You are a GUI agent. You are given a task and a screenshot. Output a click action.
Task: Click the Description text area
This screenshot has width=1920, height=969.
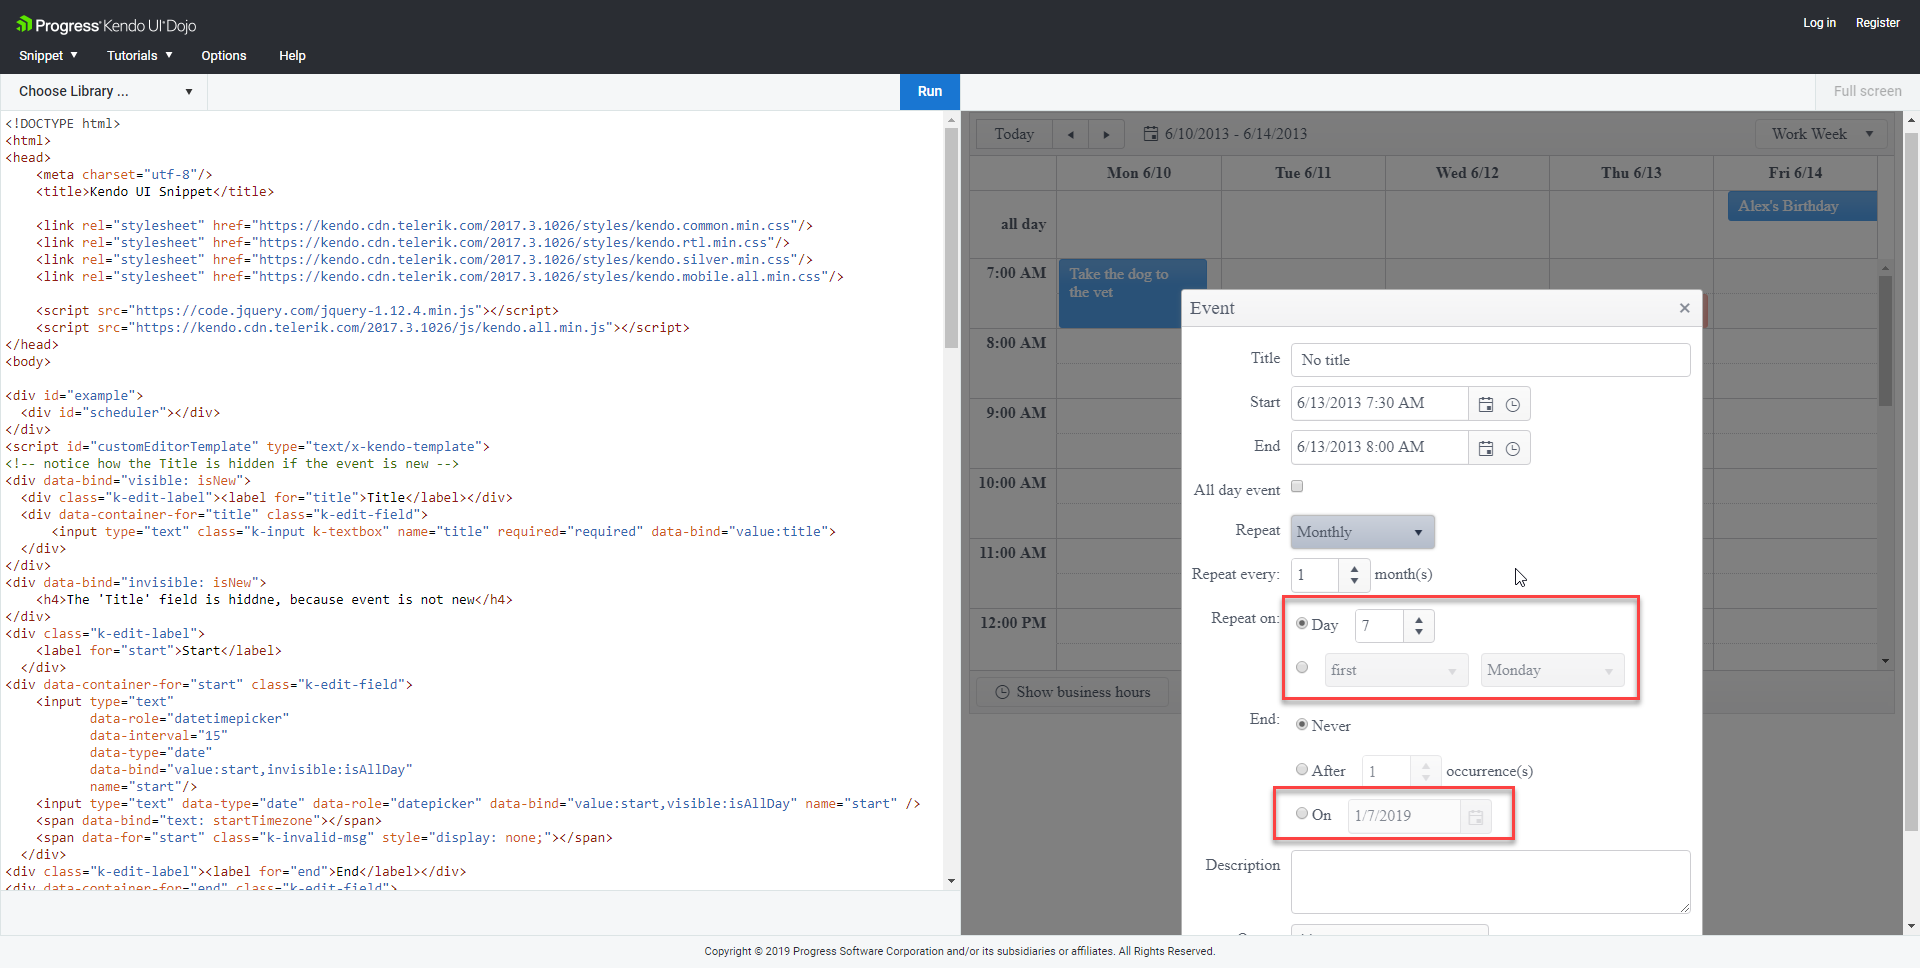1490,882
